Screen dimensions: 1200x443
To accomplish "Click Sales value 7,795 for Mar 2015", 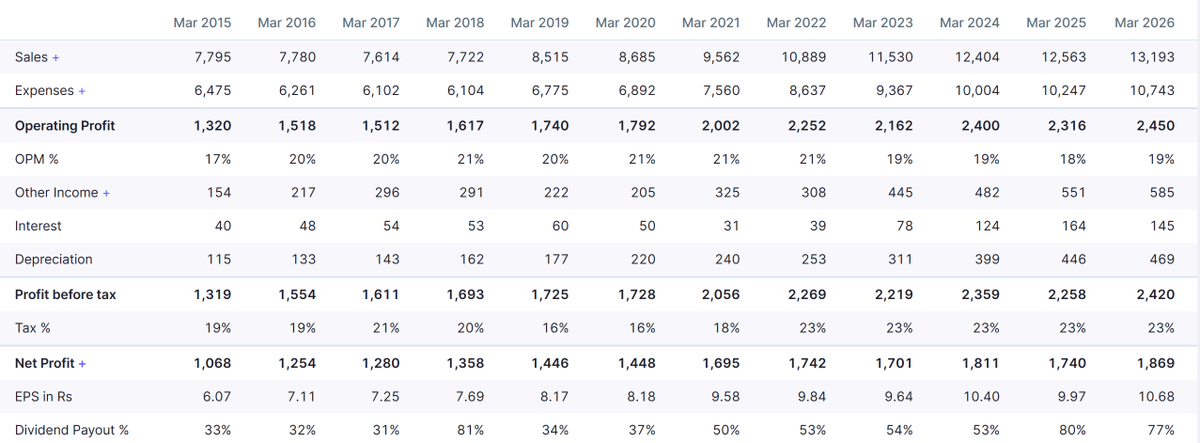I will click(x=213, y=57).
